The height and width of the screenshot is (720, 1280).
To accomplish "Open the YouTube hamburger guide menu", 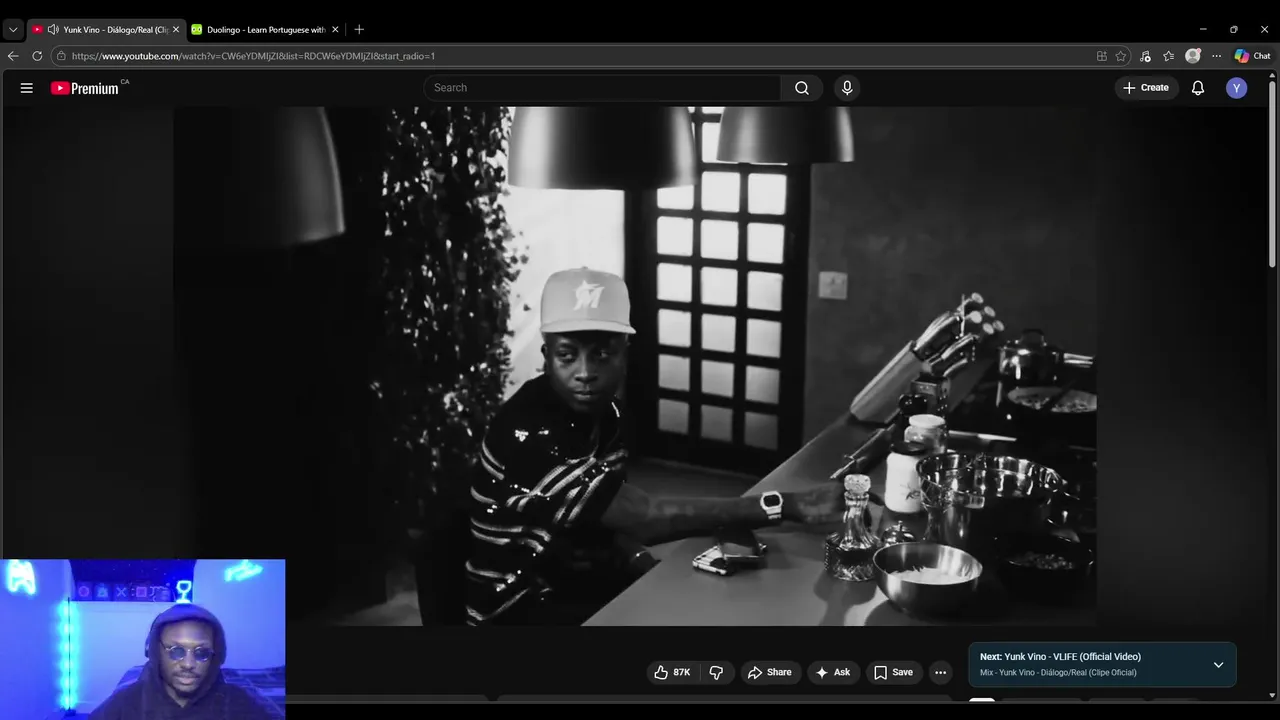I will pos(27,88).
